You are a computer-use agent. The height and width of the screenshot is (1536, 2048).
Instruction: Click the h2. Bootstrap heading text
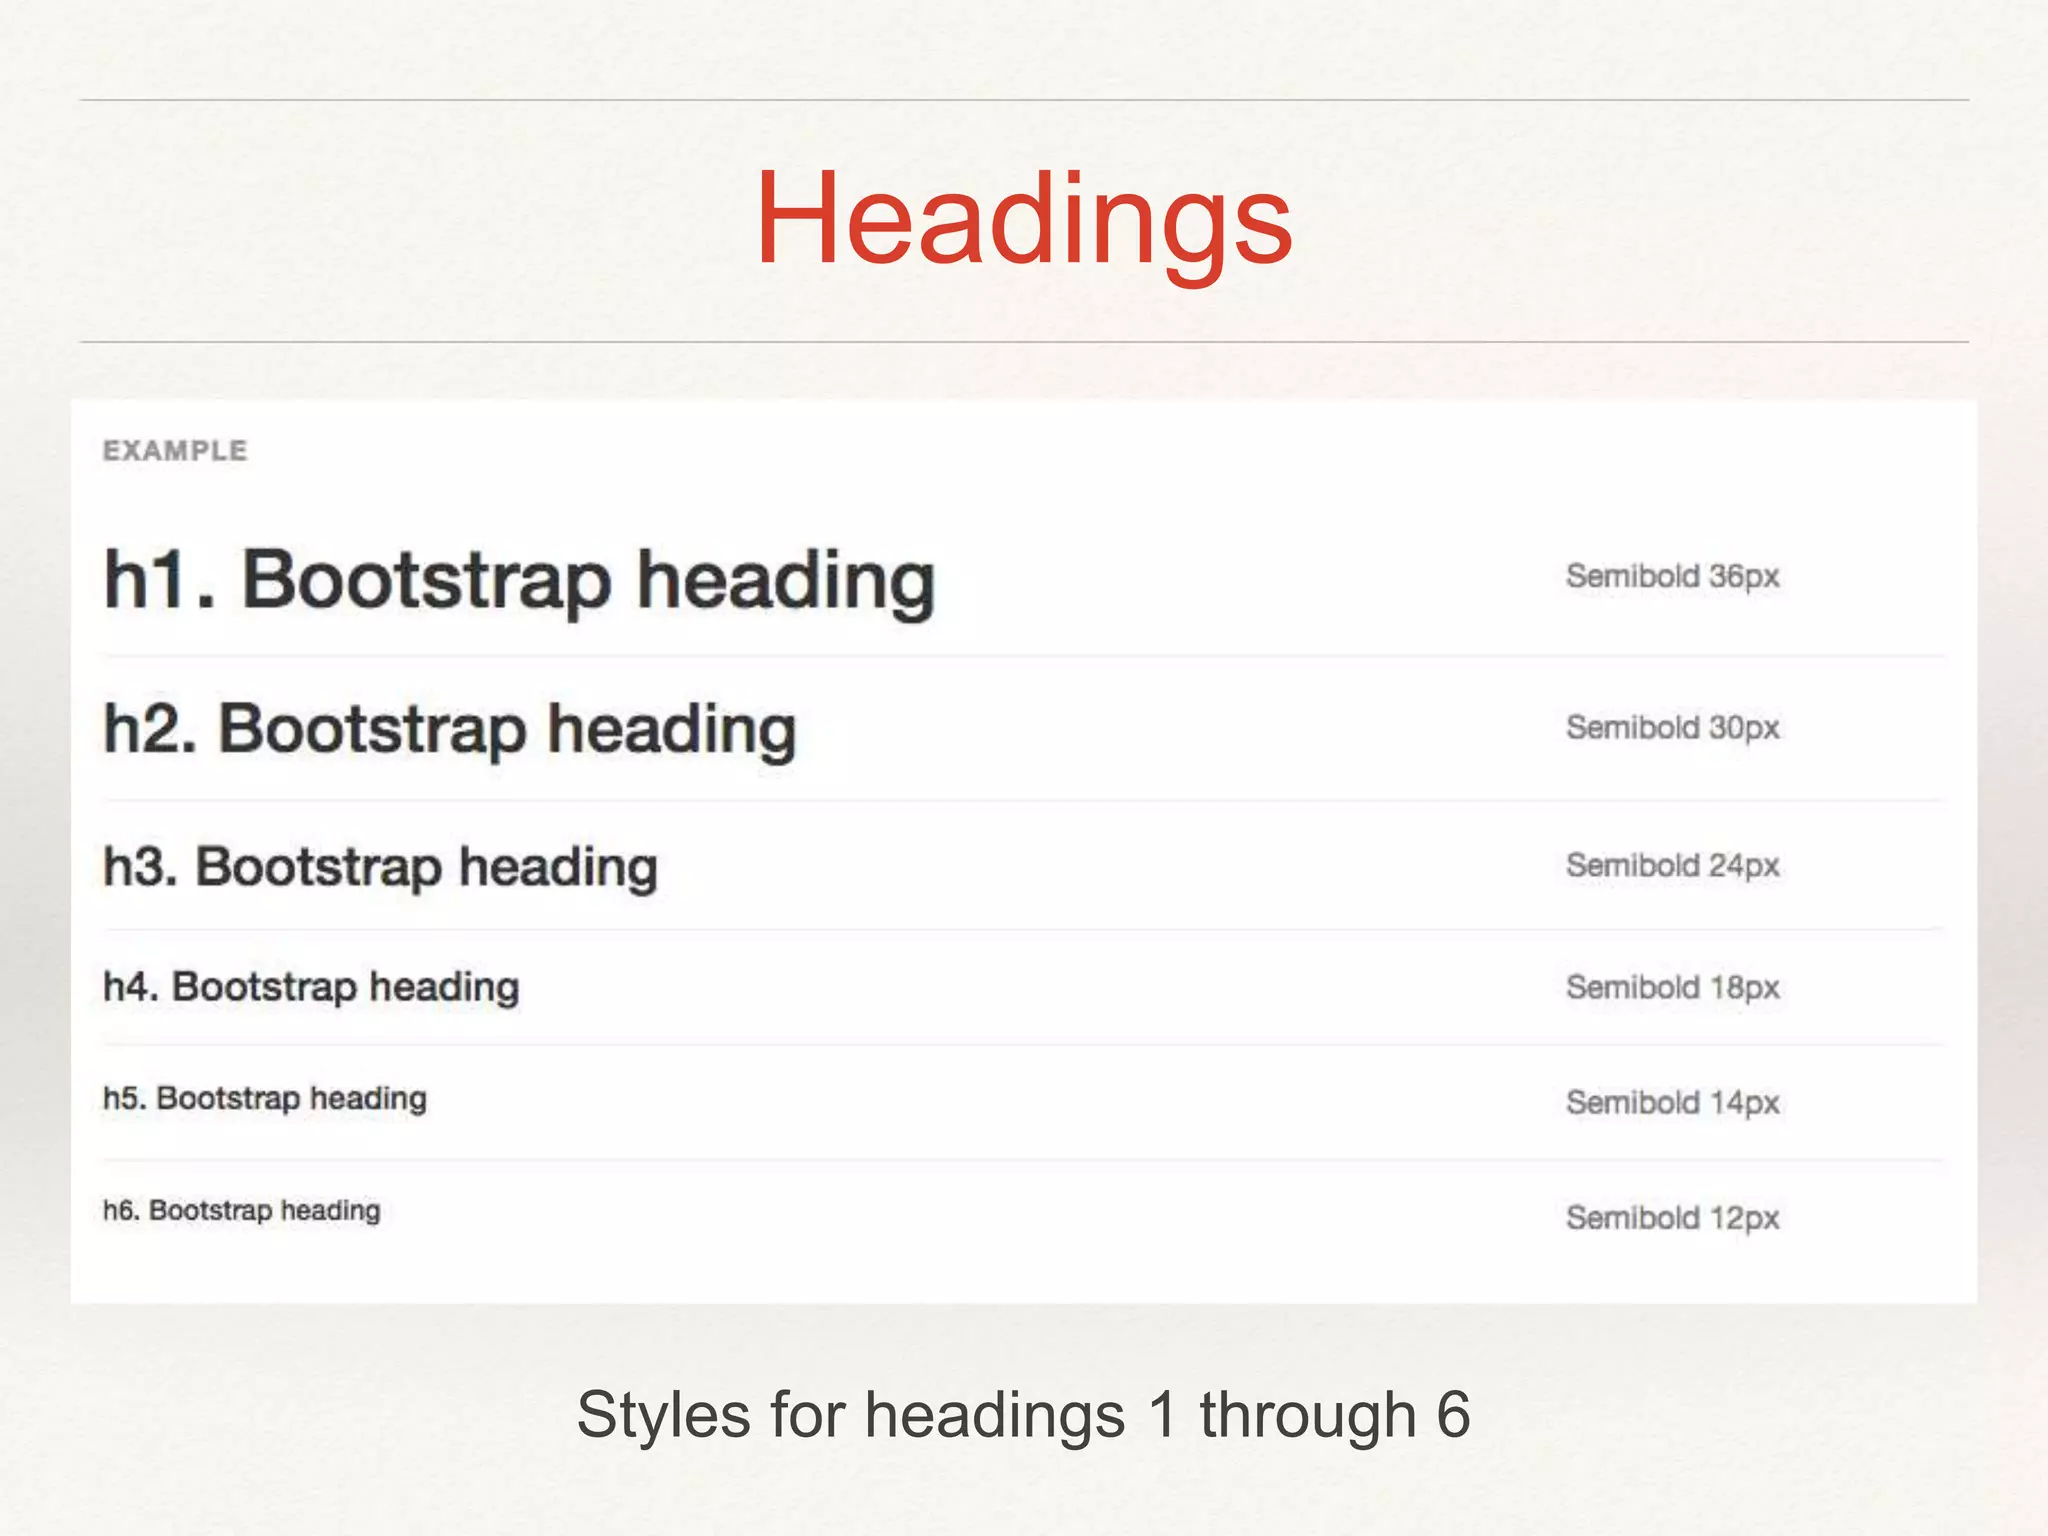click(450, 729)
